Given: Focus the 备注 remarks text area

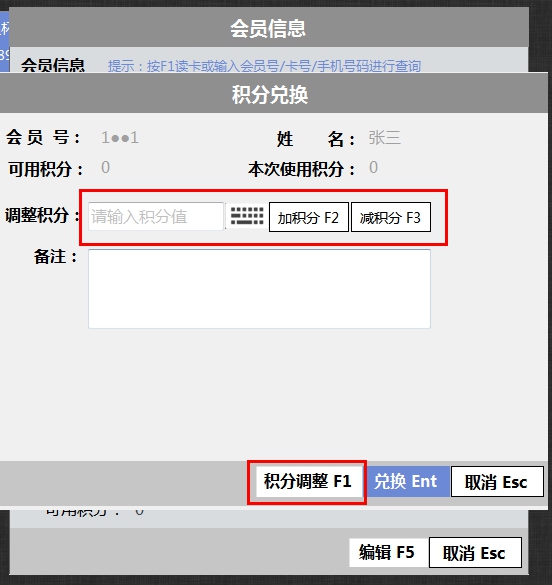Looking at the screenshot, I should tap(259, 289).
